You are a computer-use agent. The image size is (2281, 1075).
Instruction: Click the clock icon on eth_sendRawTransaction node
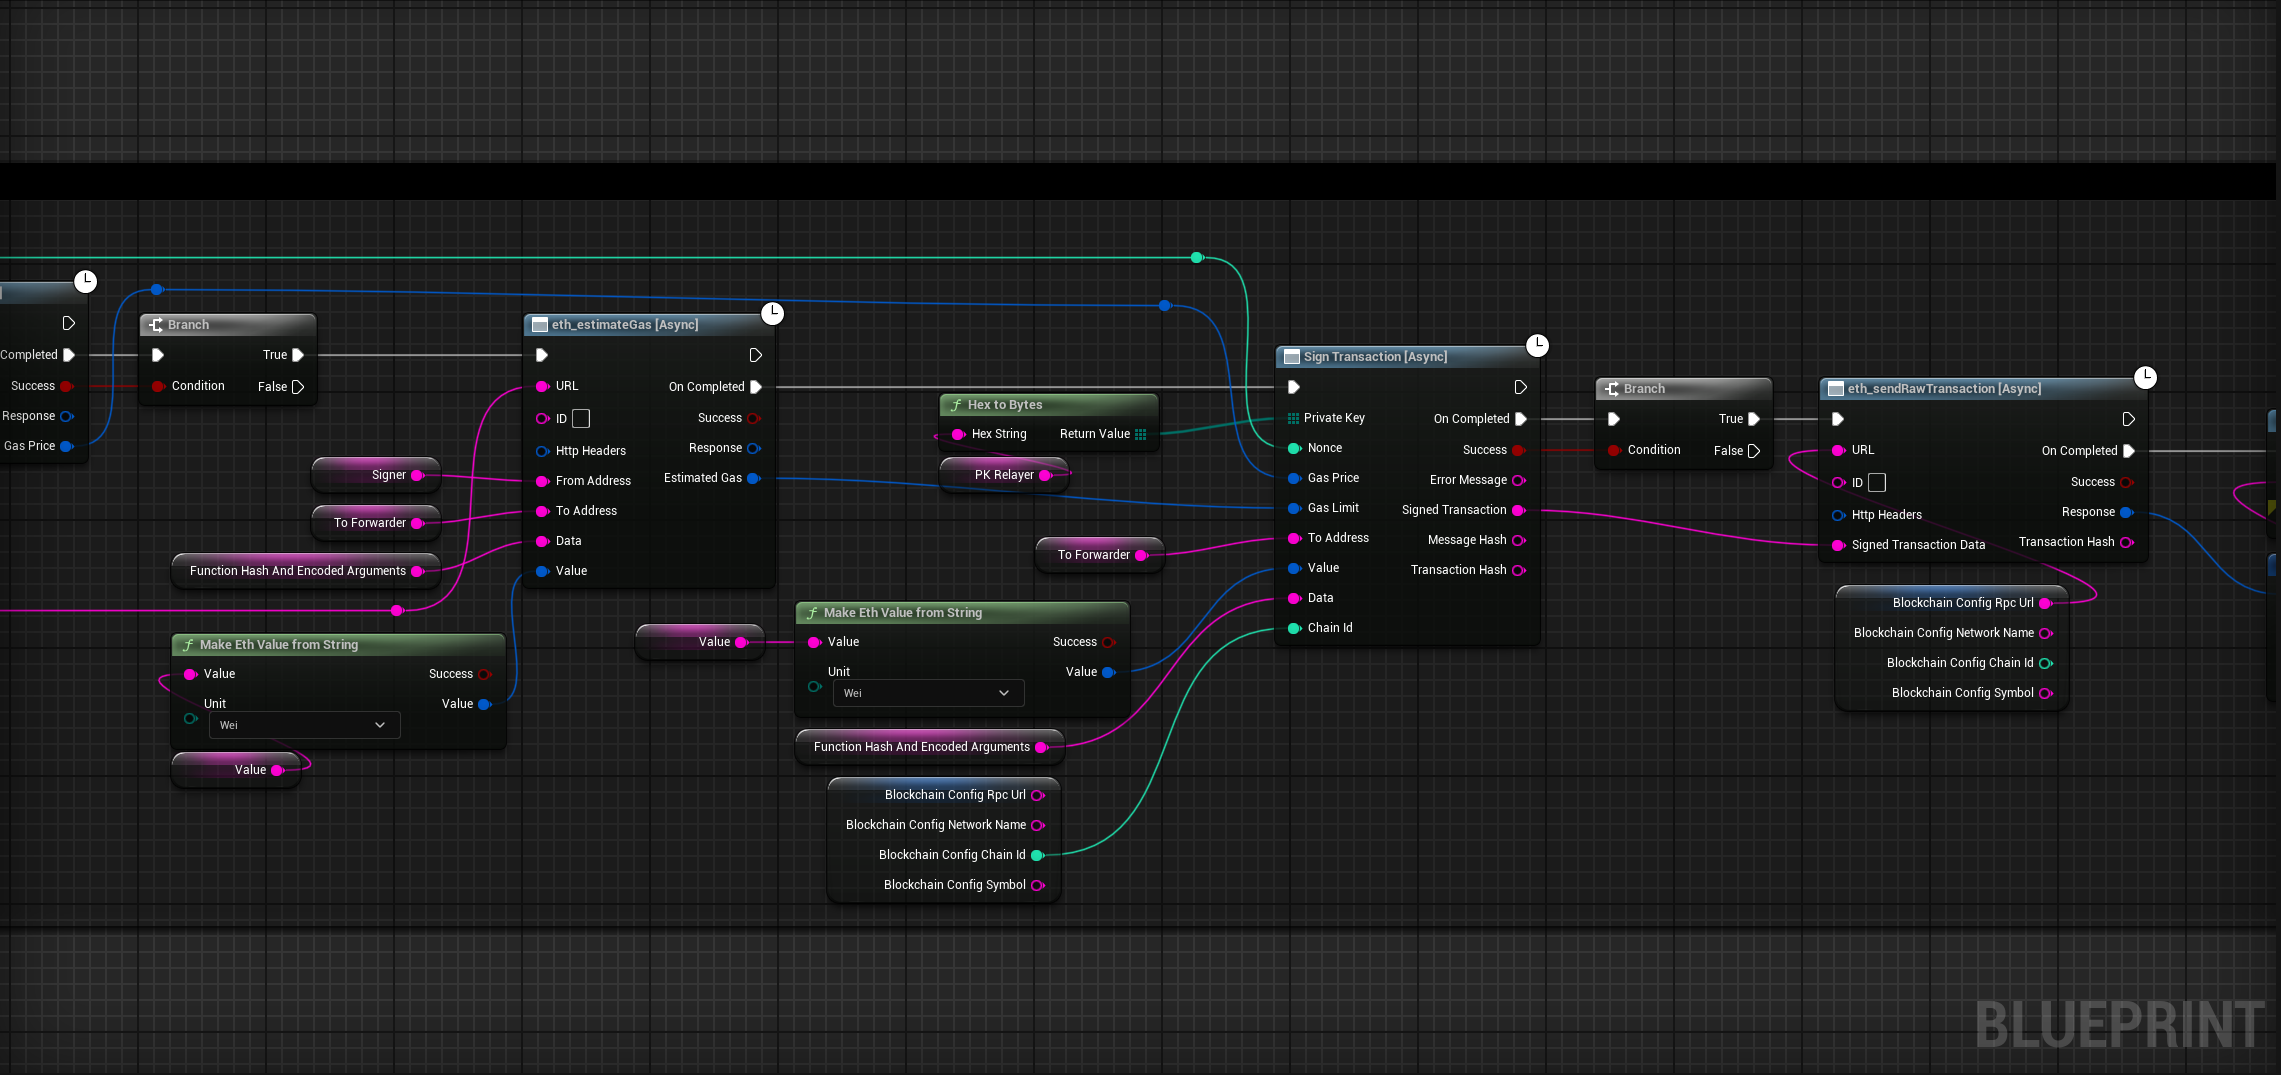[x=2145, y=378]
